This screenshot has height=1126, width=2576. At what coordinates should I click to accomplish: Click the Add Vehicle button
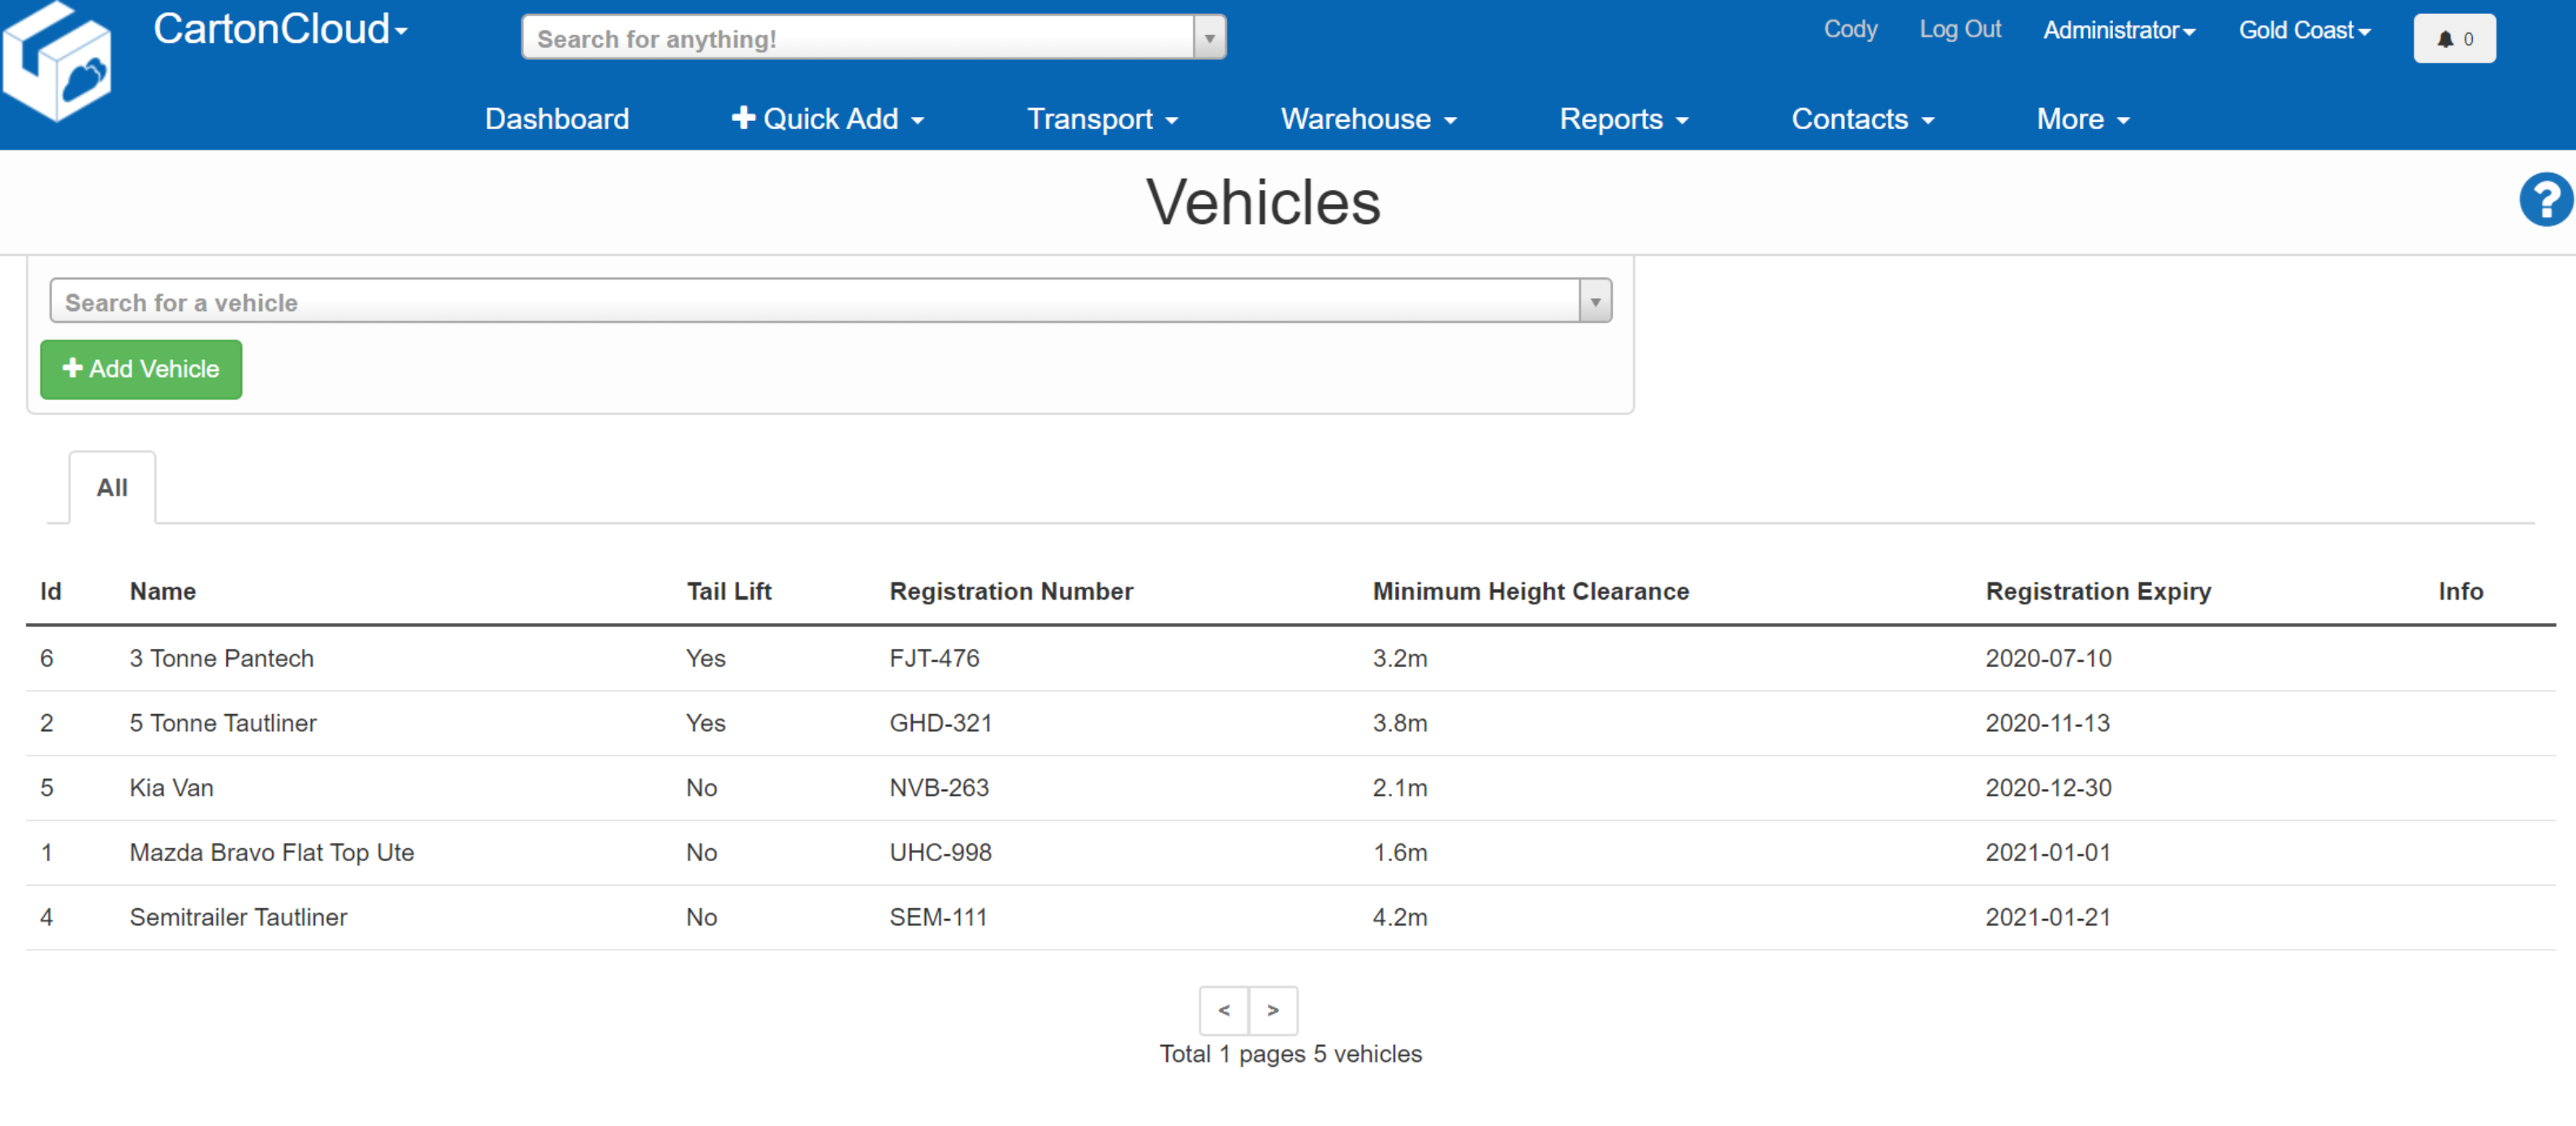140,369
